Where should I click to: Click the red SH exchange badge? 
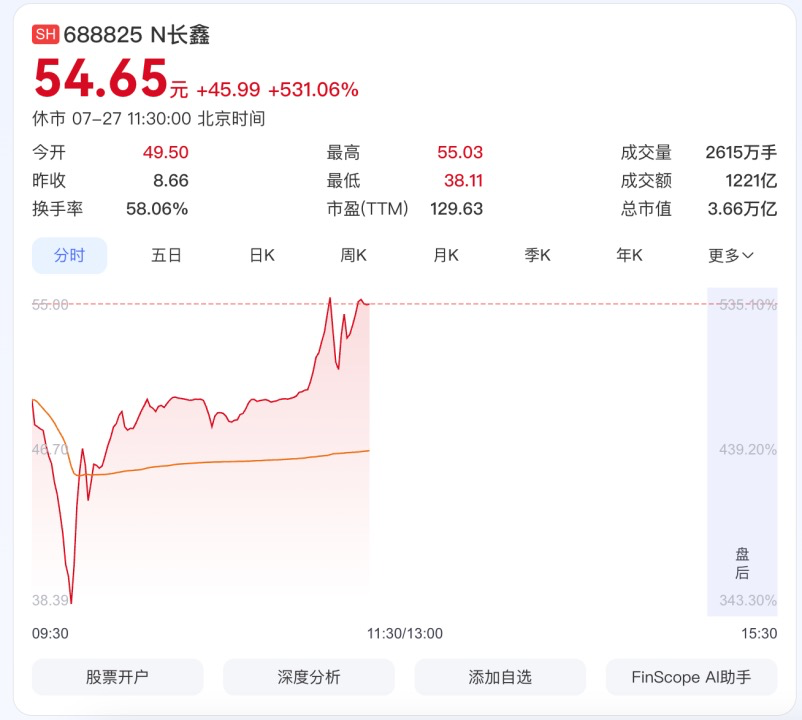46,35
